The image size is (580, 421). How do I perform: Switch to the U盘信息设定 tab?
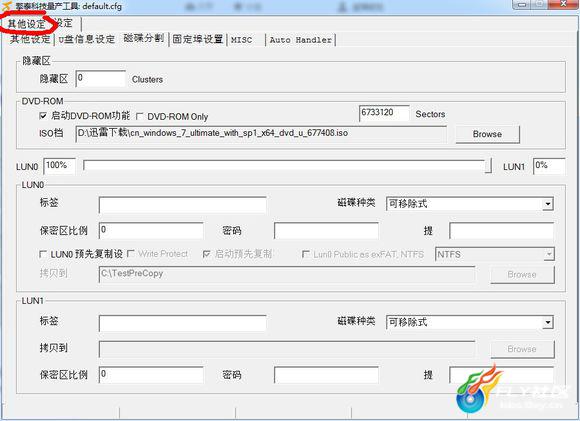point(87,39)
